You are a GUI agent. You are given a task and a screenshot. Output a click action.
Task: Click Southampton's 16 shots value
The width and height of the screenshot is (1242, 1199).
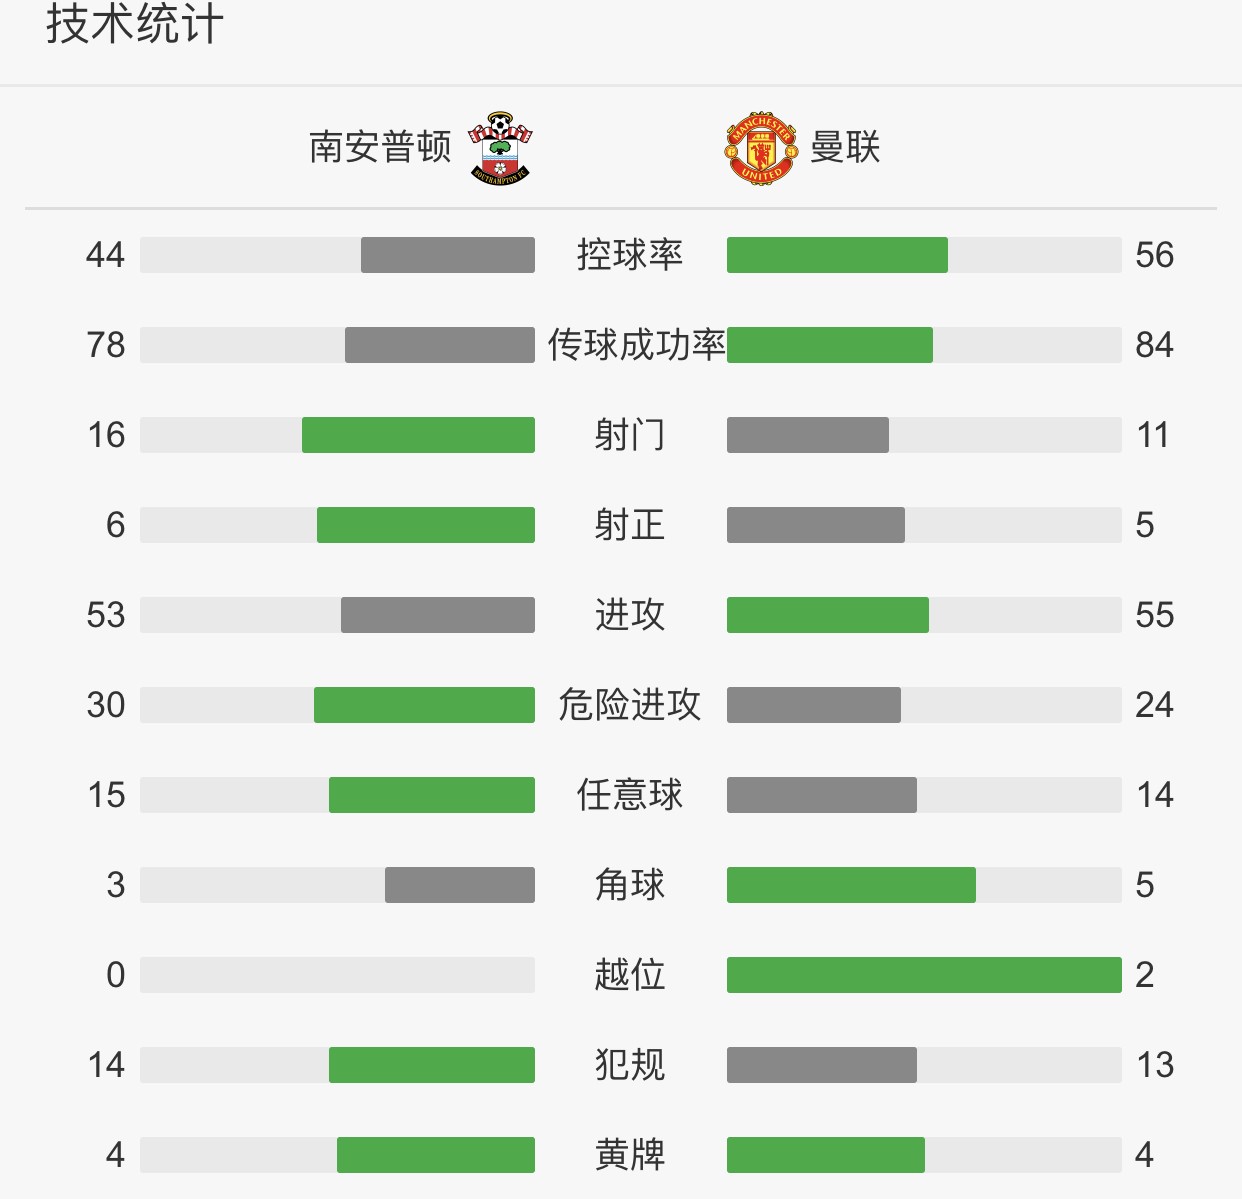(x=106, y=435)
